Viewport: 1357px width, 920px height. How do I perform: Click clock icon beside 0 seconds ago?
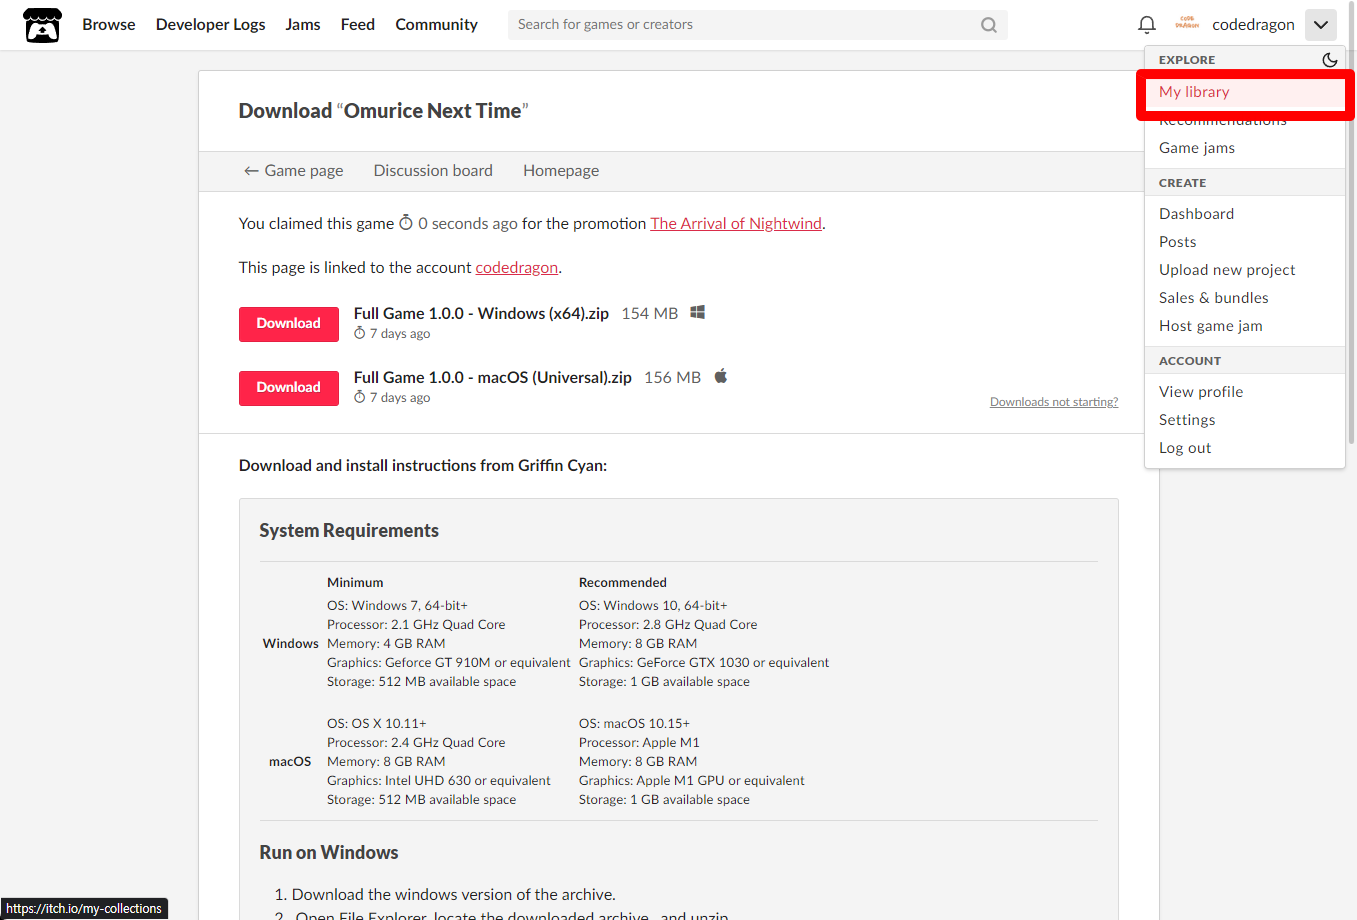tap(406, 223)
